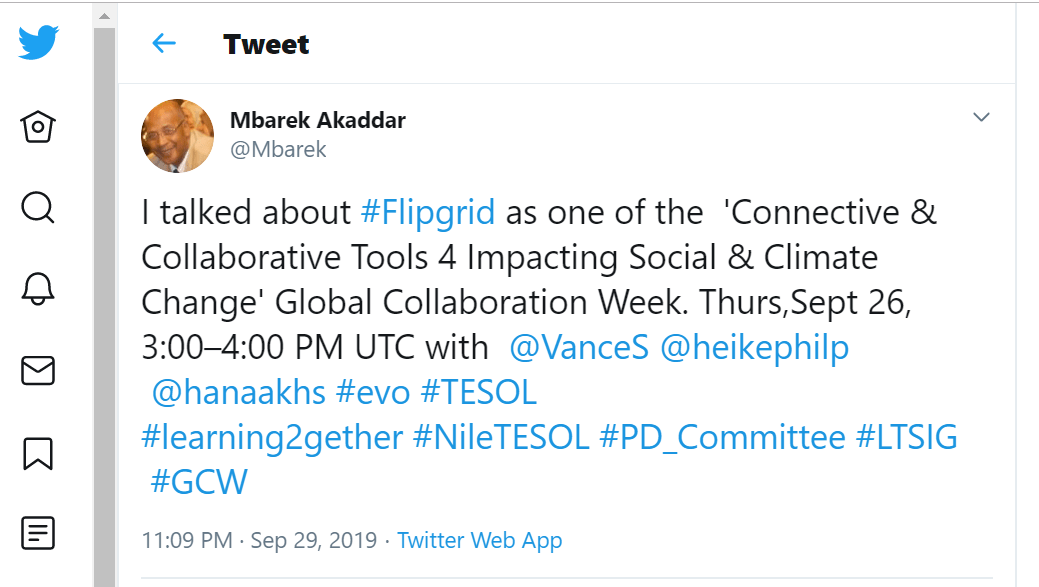Click the Twitter Web App source link
This screenshot has width=1039, height=587.
point(479,541)
